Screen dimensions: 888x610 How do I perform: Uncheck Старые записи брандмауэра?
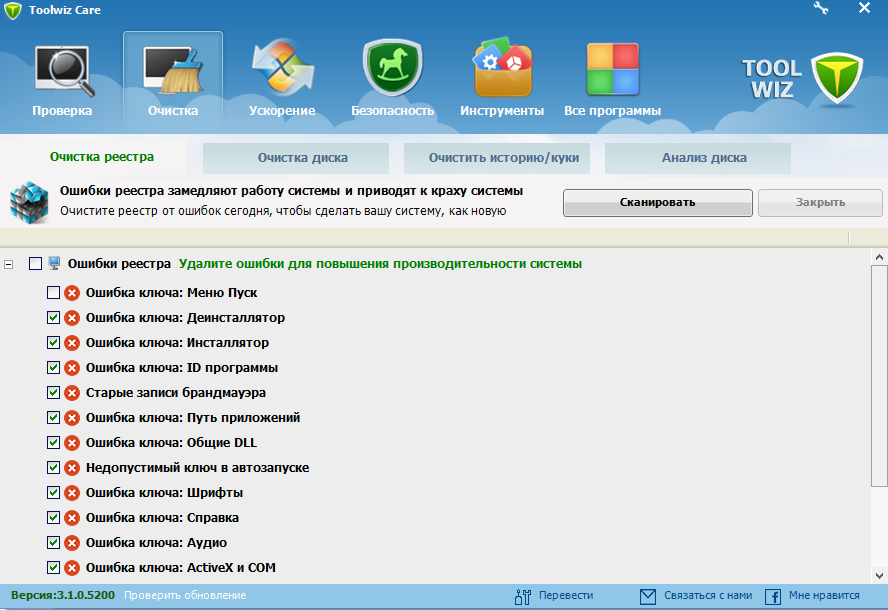coord(53,392)
